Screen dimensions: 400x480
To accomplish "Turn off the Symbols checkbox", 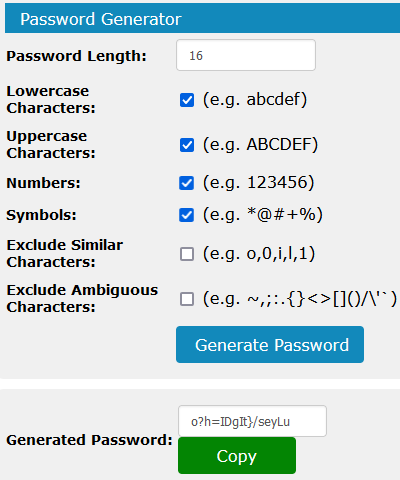I will (187, 215).
